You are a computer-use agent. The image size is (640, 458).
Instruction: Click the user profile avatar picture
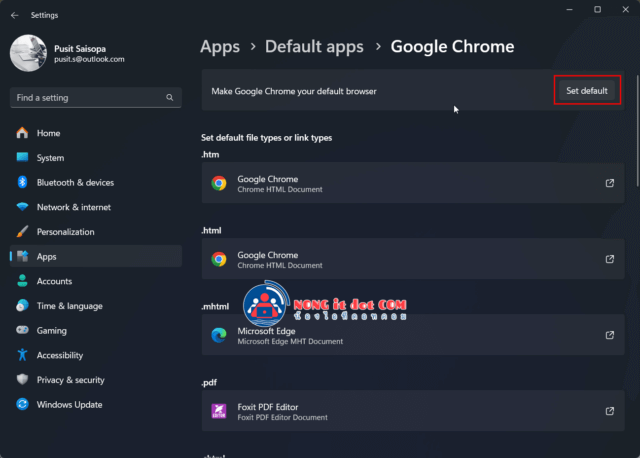point(28,53)
